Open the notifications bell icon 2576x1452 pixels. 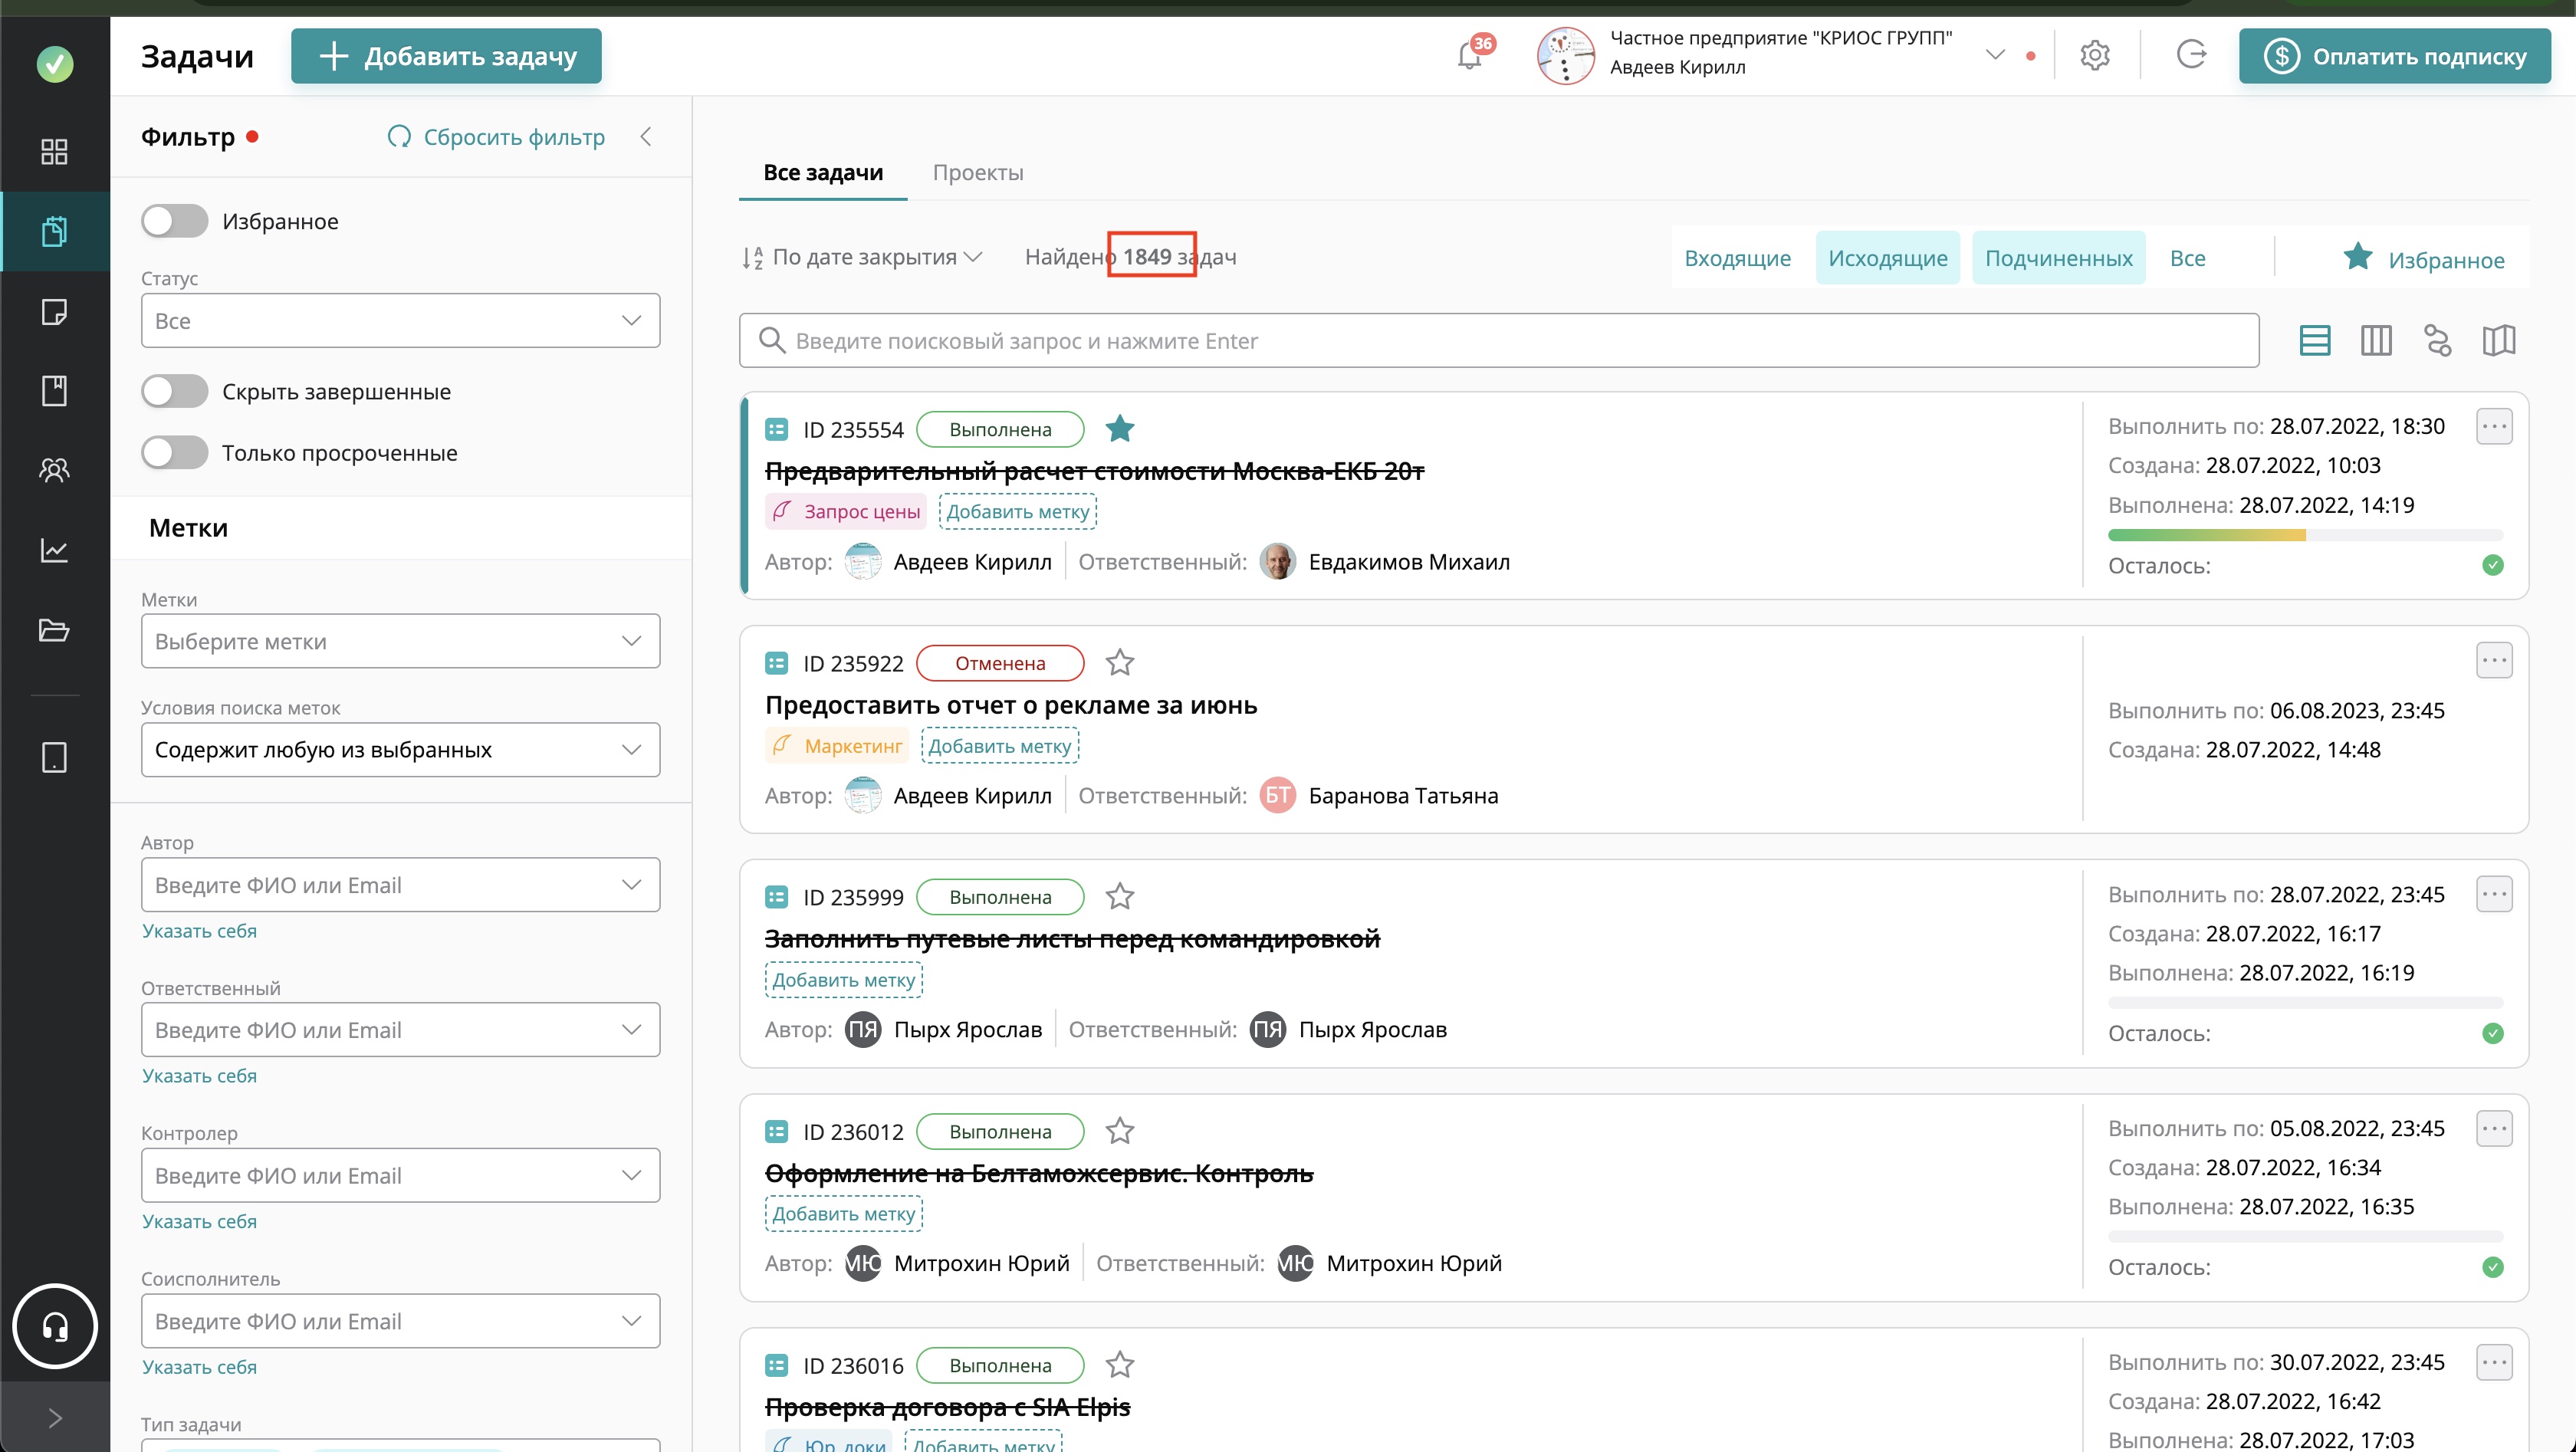pos(1469,56)
